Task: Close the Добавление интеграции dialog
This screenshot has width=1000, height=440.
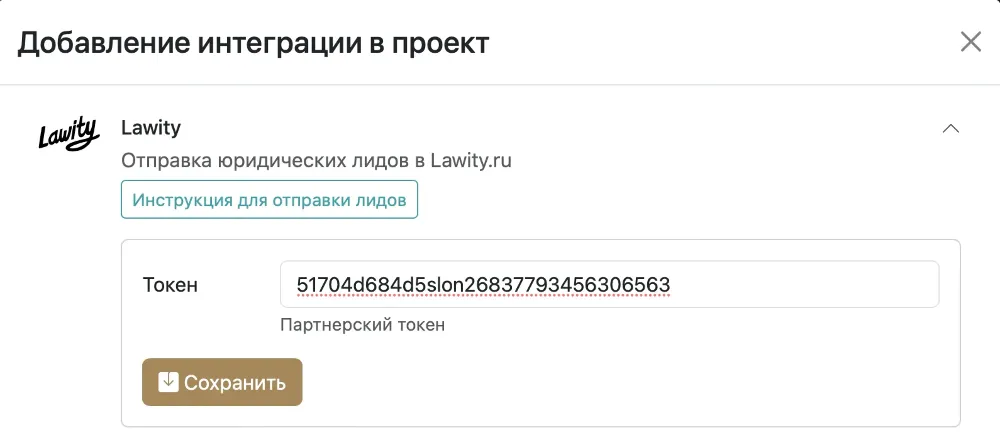Action: click(x=970, y=42)
